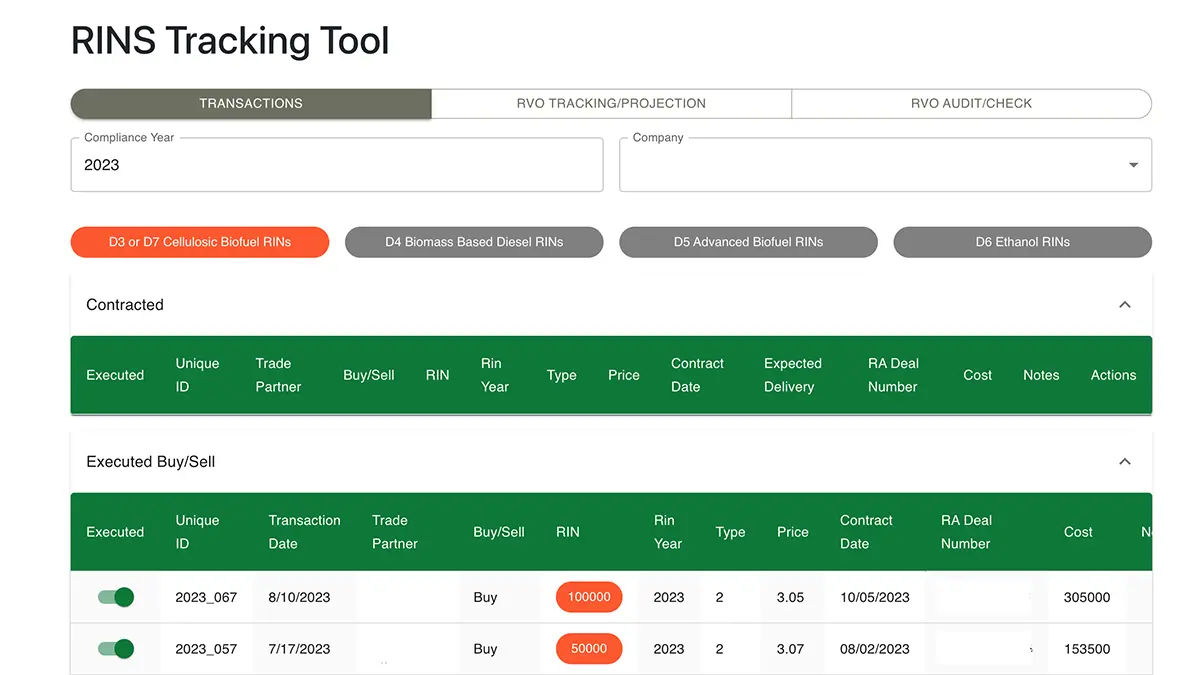This screenshot has width=1200, height=675.
Task: Click the 50000 RIN badge
Action: 589,649
